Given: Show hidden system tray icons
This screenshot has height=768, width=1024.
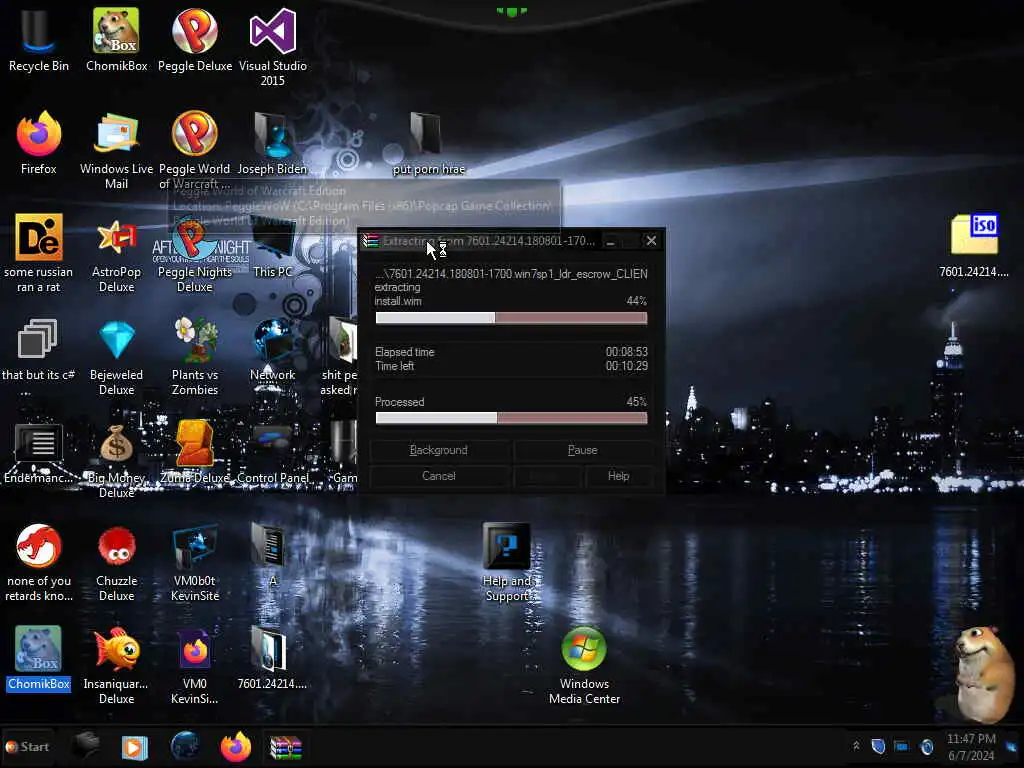Looking at the screenshot, I should [856, 746].
